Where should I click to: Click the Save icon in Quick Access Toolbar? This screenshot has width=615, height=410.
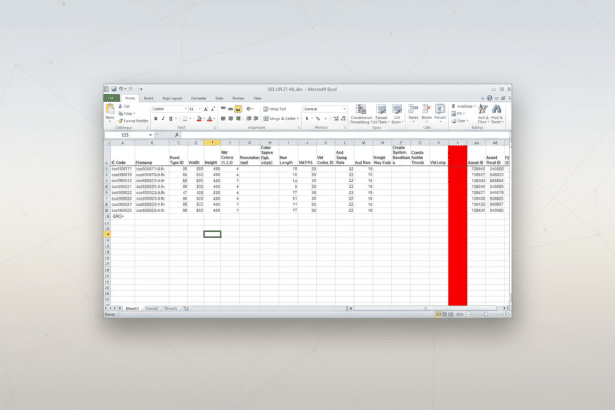114,89
